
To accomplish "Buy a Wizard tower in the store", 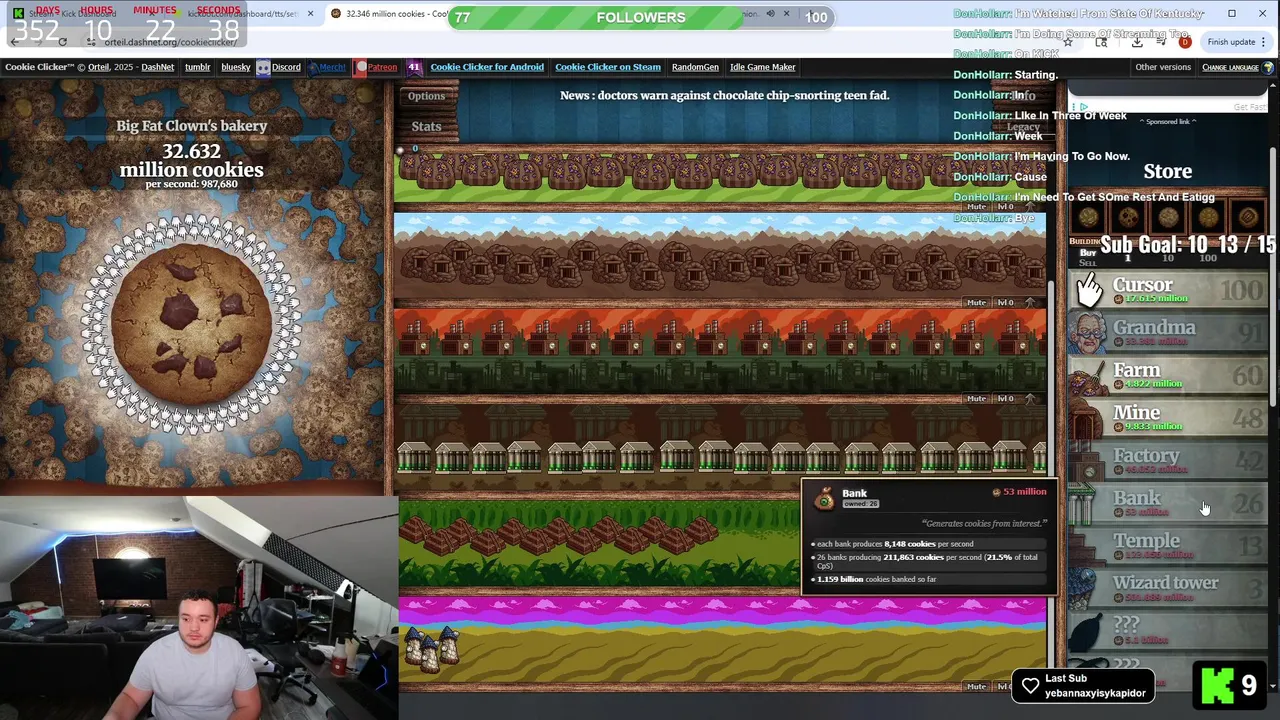I will [x=1168, y=589].
